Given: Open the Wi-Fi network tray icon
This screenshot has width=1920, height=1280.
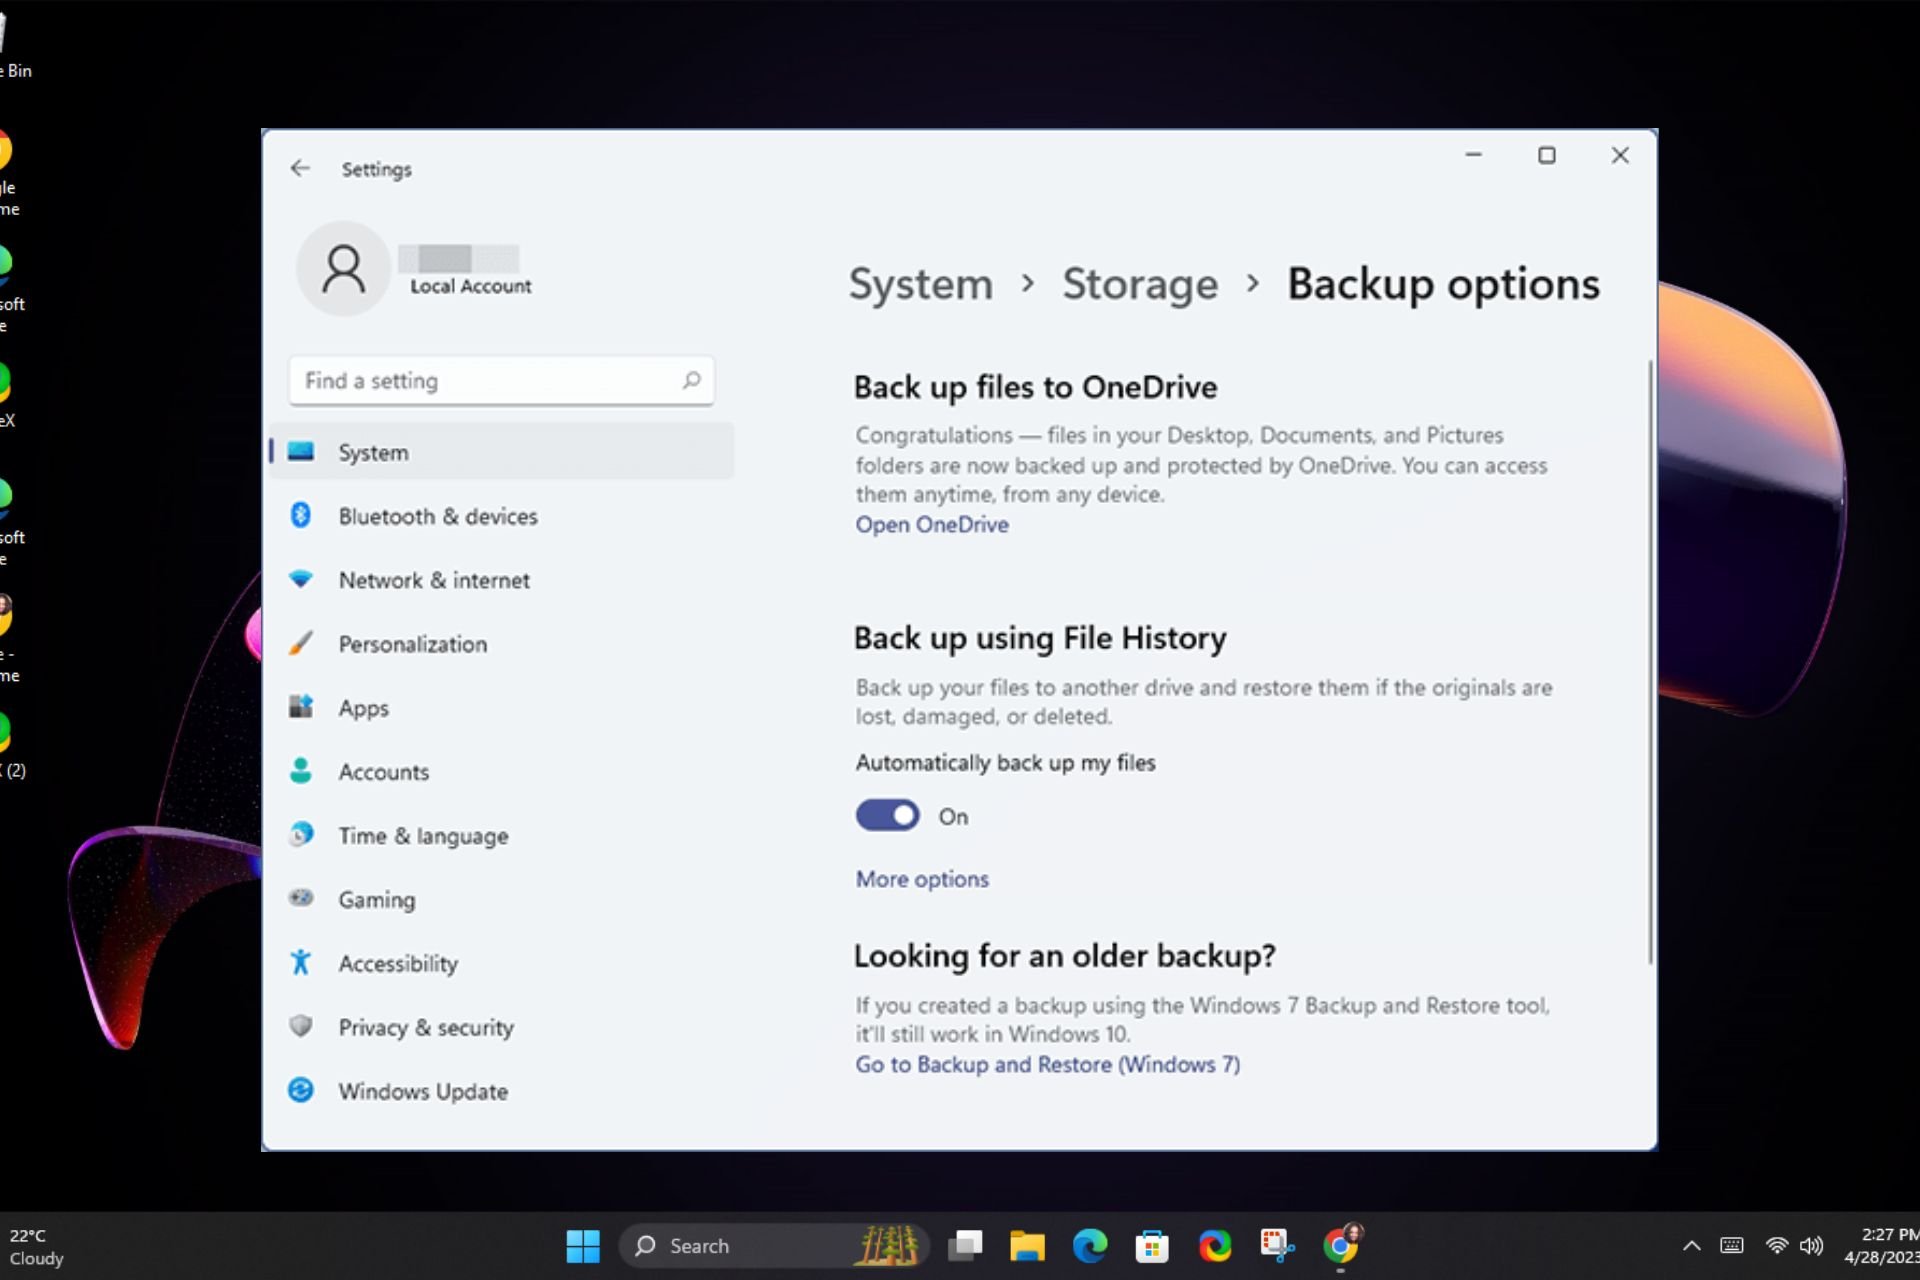Looking at the screenshot, I should (1777, 1246).
